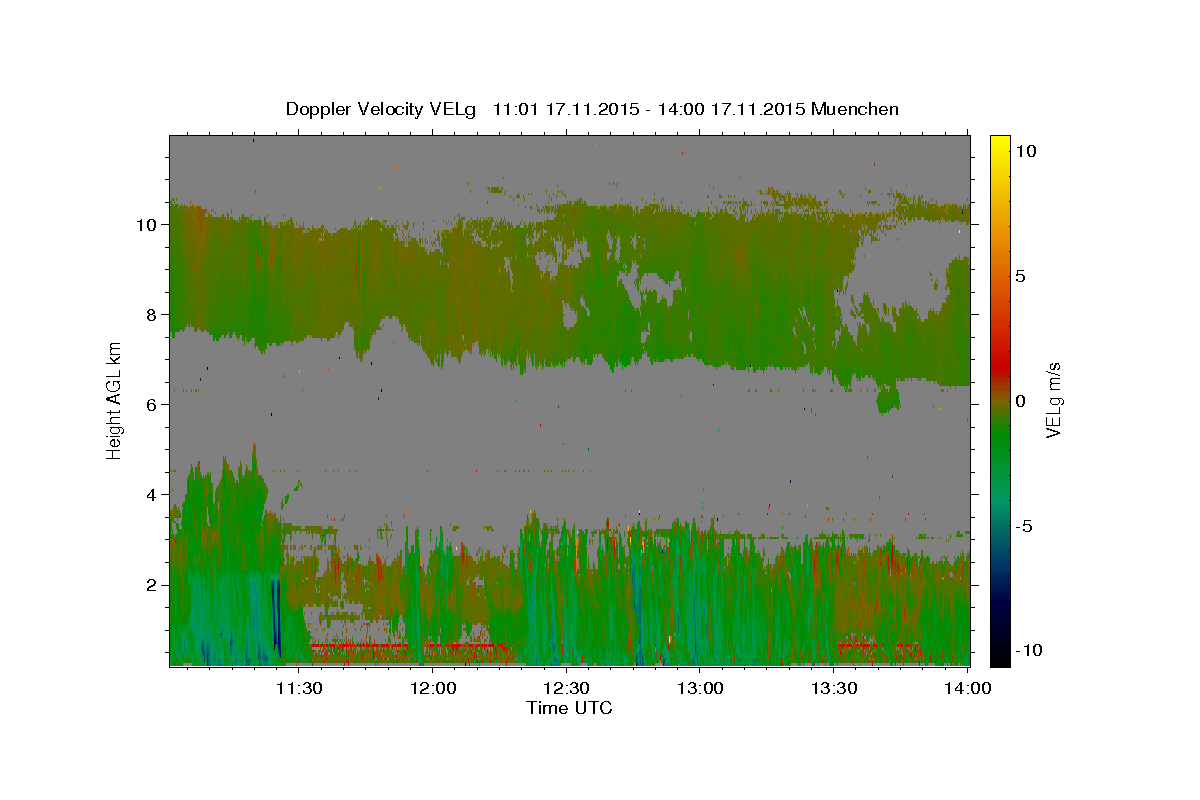Click the height tick label 8
The height and width of the screenshot is (800, 1200).
tap(153, 315)
